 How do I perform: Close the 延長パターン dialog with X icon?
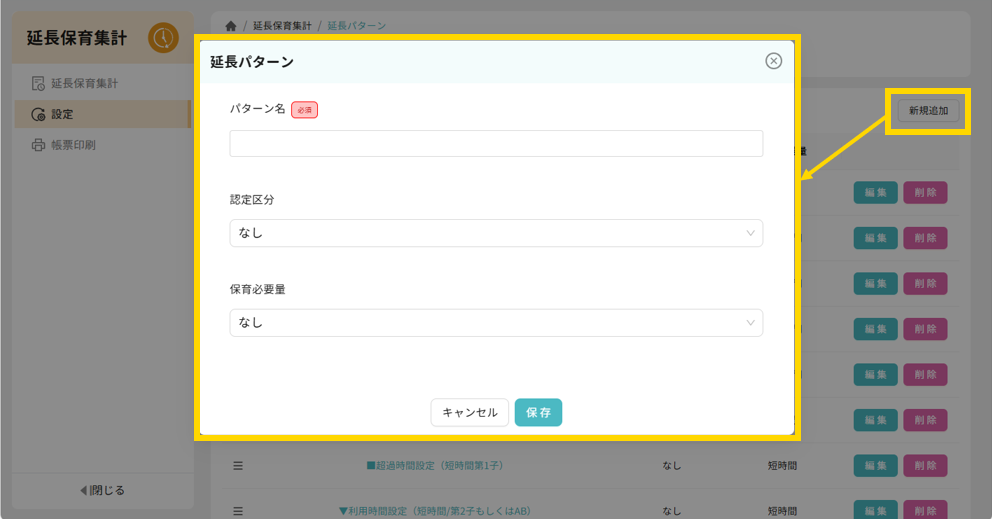coord(773,61)
